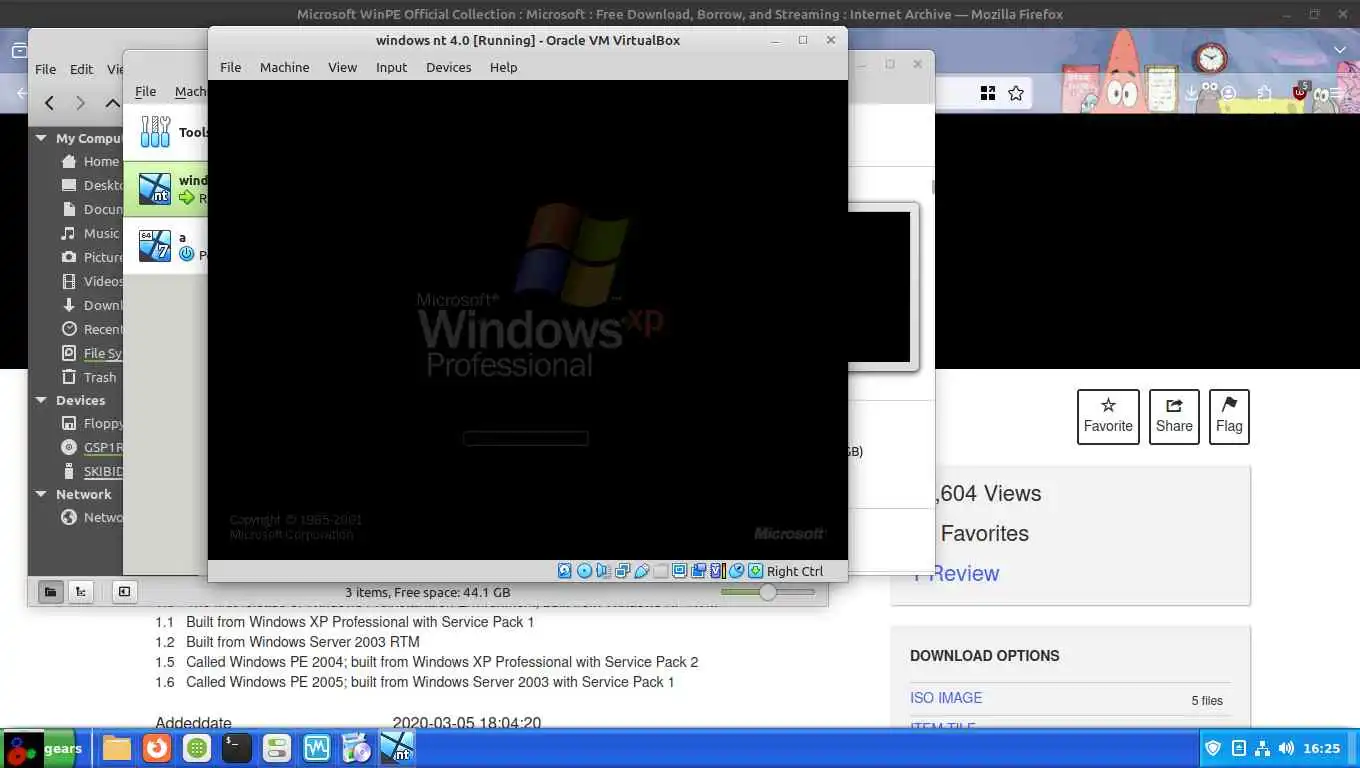Open the Devices menu of the VM window
The image size is (1360, 768).
pos(449,67)
